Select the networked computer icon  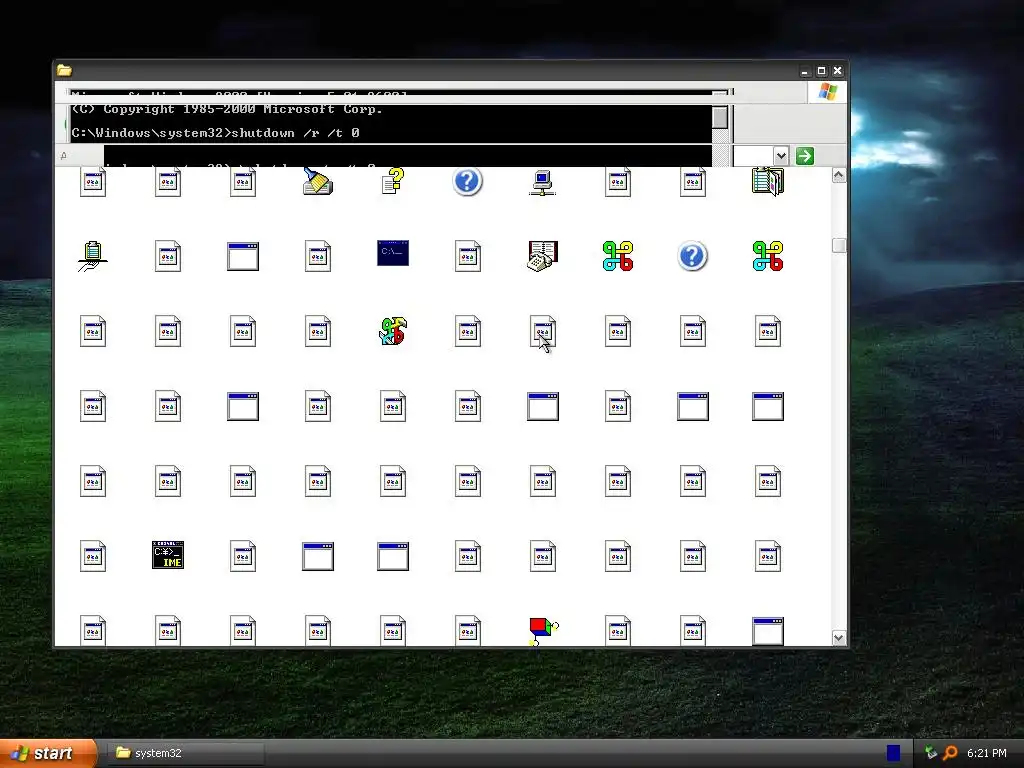pyautogui.click(x=543, y=182)
